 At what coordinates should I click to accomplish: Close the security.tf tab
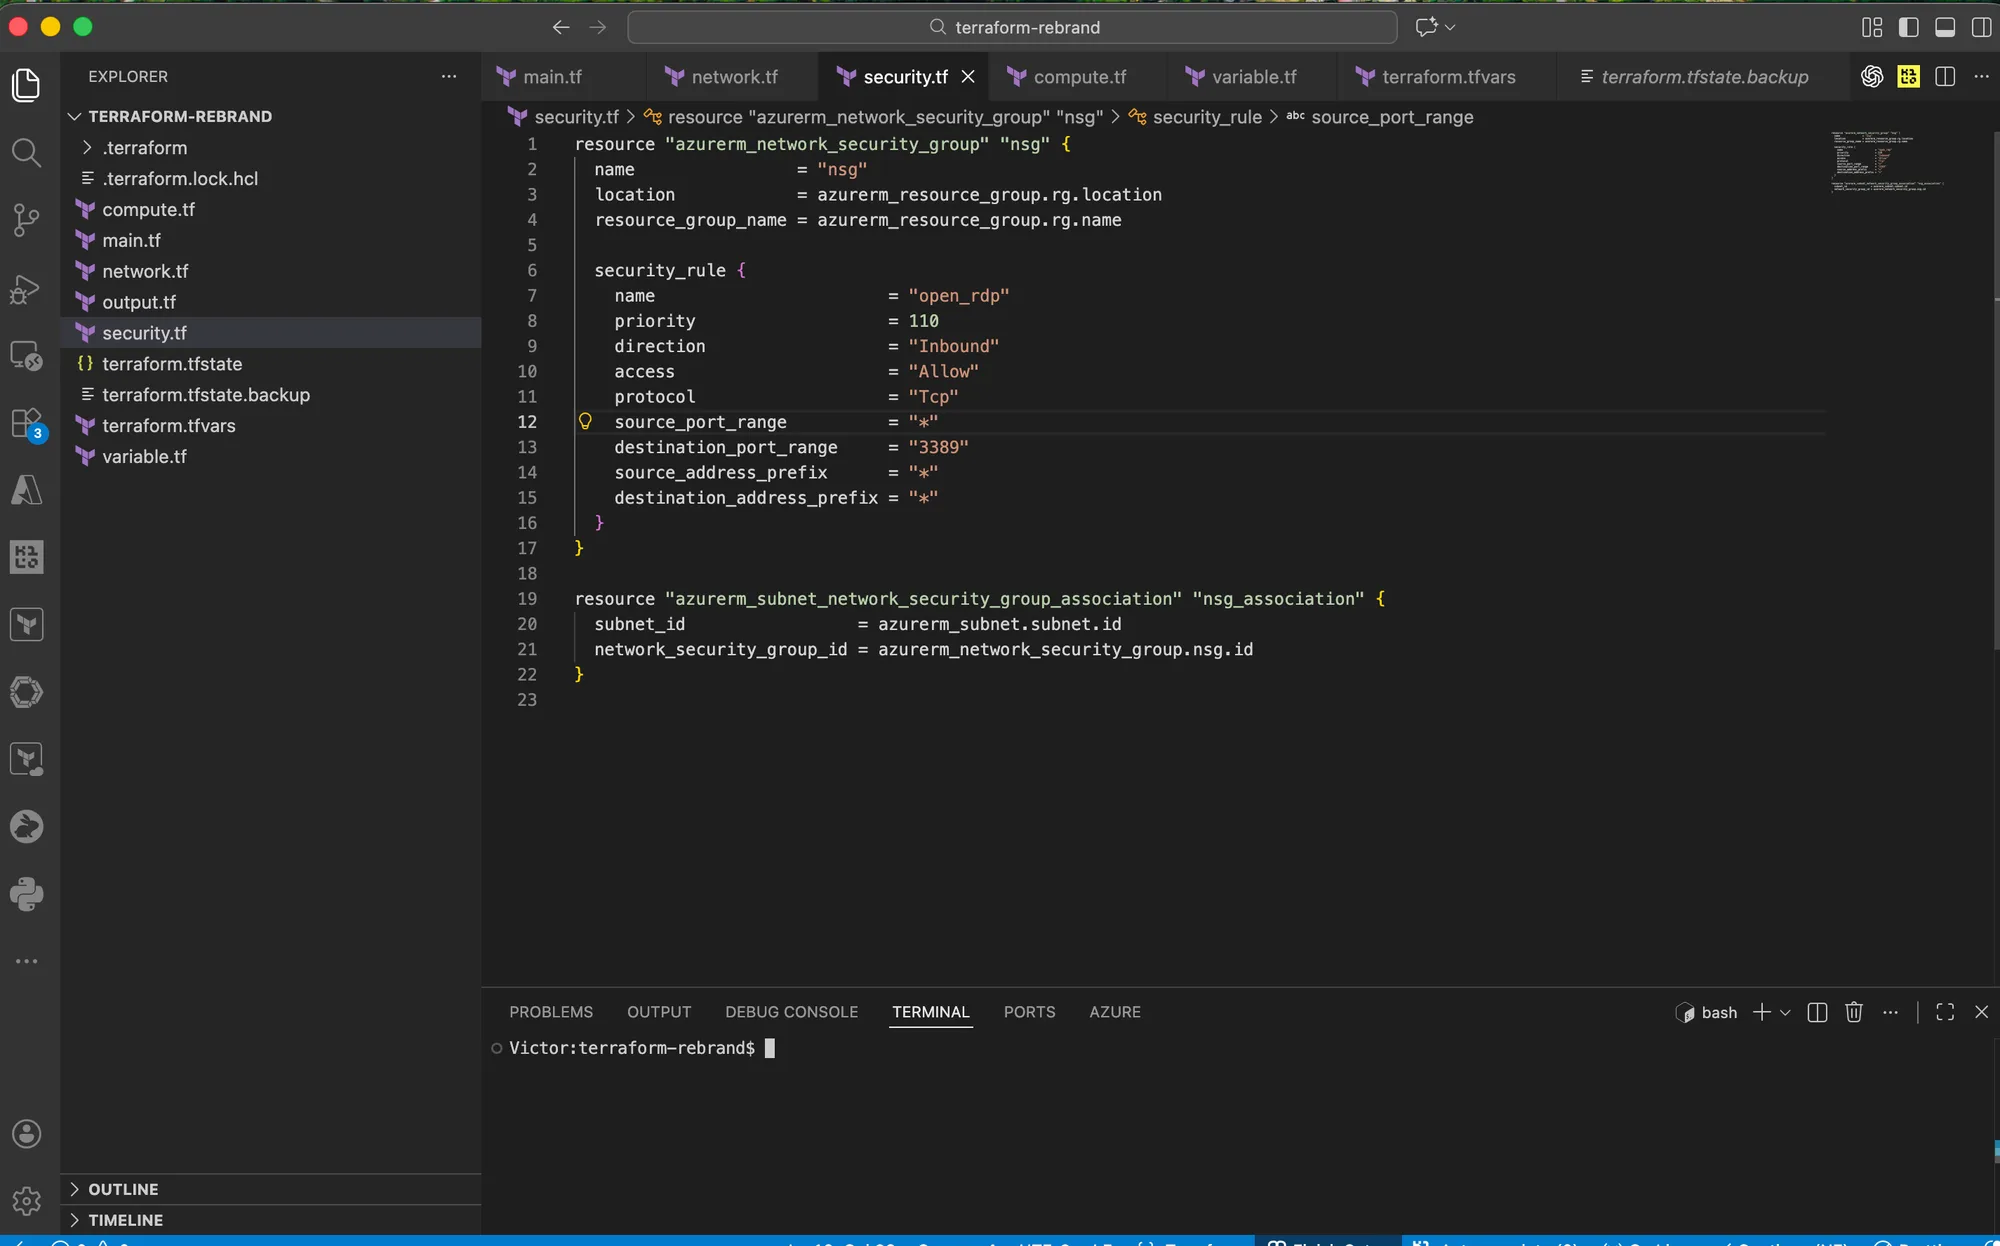click(x=968, y=77)
